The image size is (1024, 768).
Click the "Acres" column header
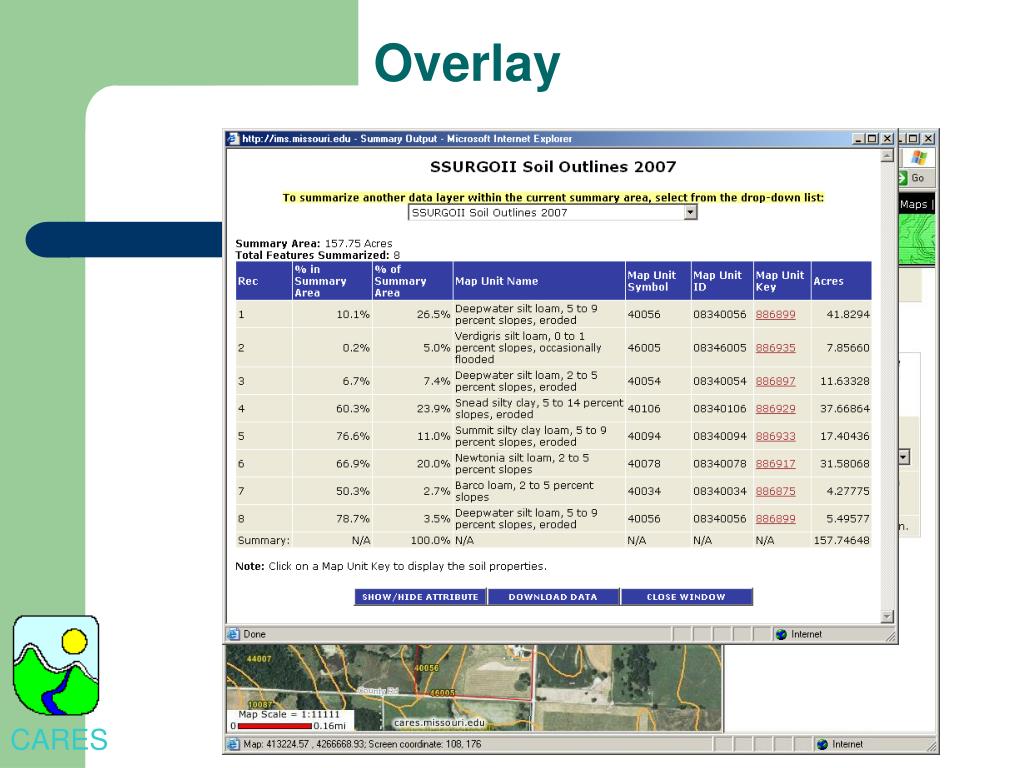(x=841, y=281)
